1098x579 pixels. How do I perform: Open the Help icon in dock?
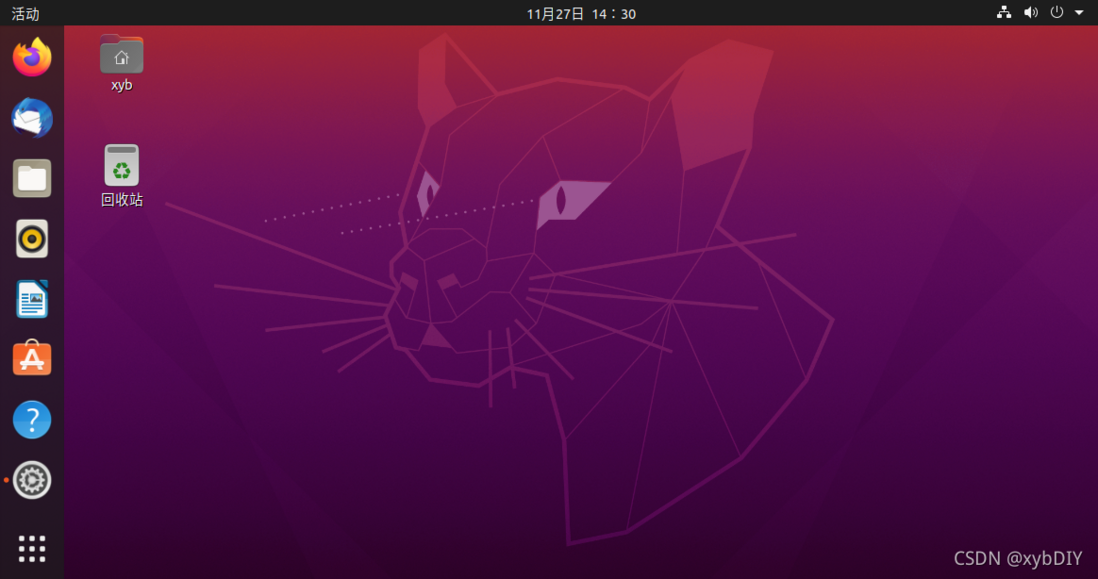[32, 419]
